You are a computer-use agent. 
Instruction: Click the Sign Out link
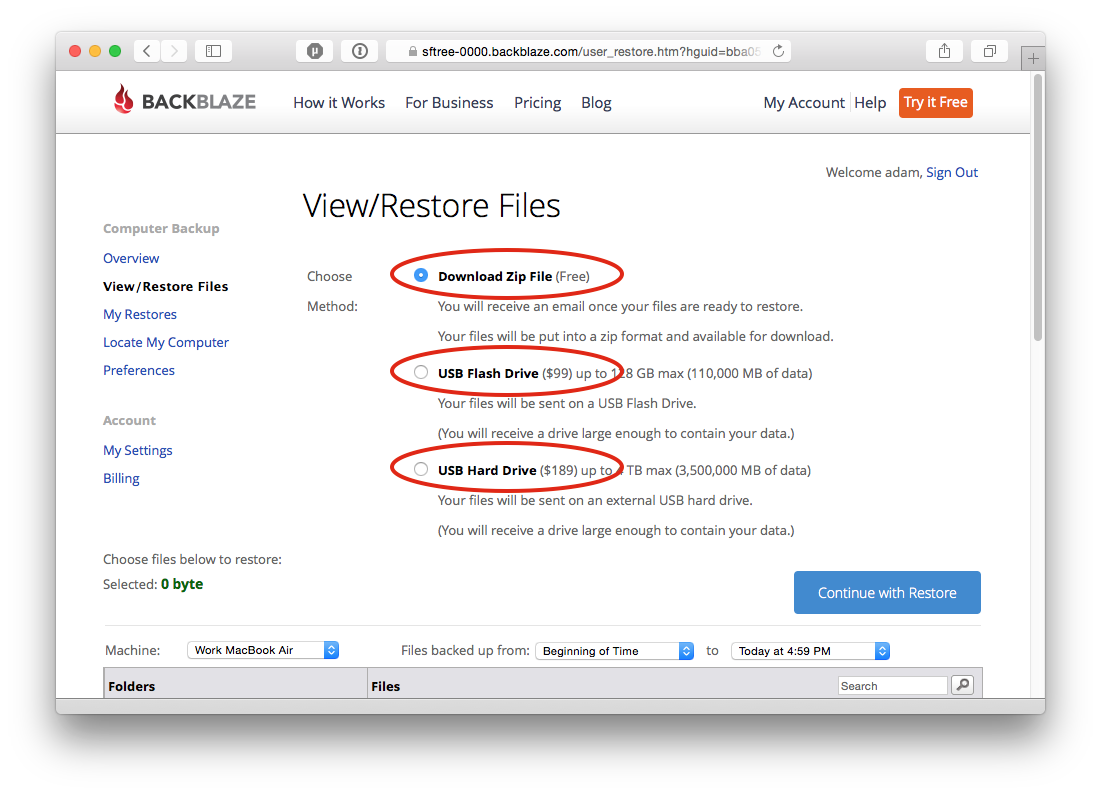[x=951, y=172]
